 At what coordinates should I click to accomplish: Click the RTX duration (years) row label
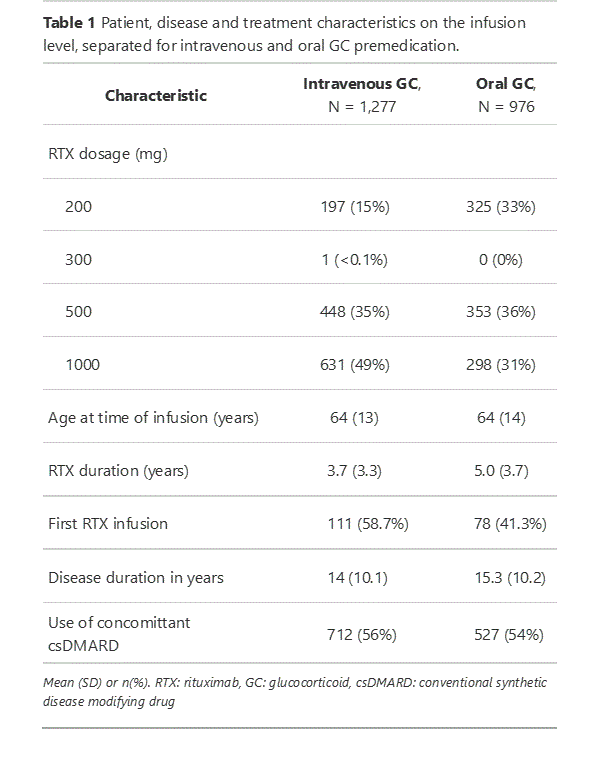pyautogui.click(x=118, y=470)
